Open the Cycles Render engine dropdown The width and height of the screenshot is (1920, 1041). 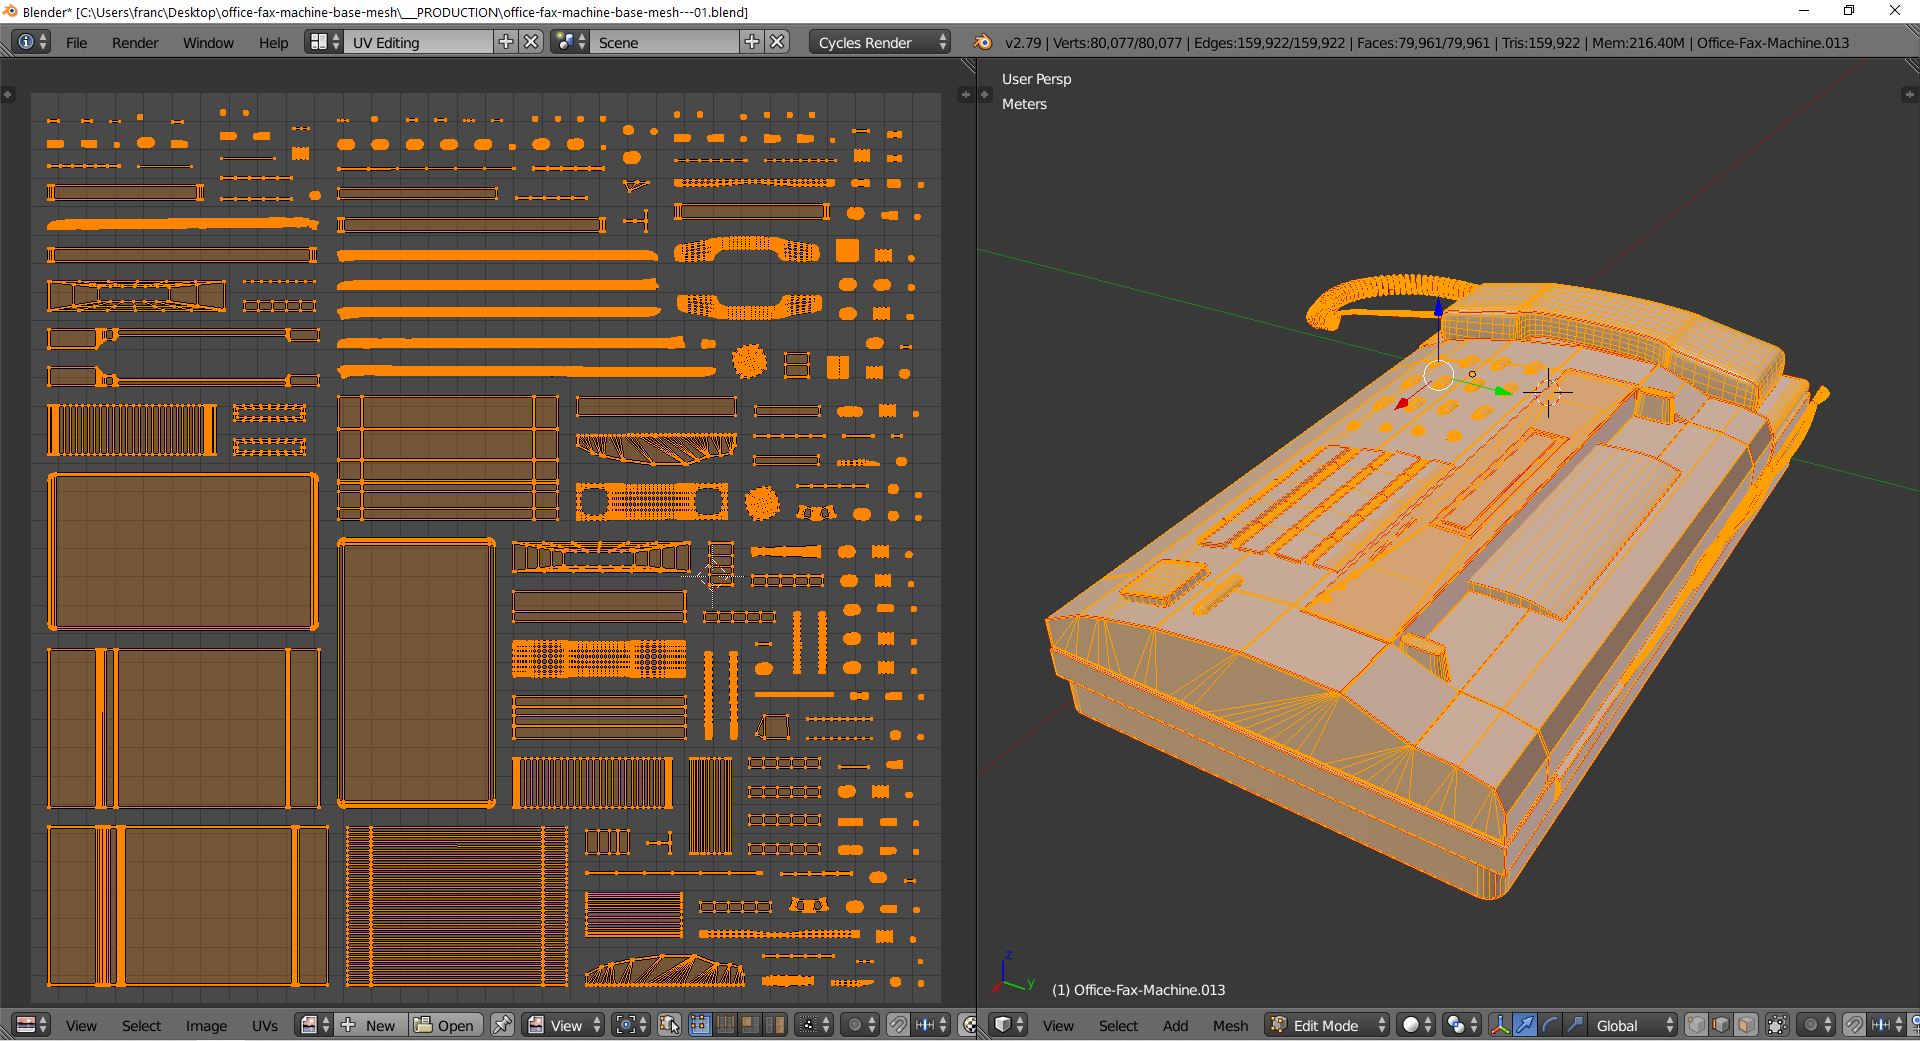880,42
